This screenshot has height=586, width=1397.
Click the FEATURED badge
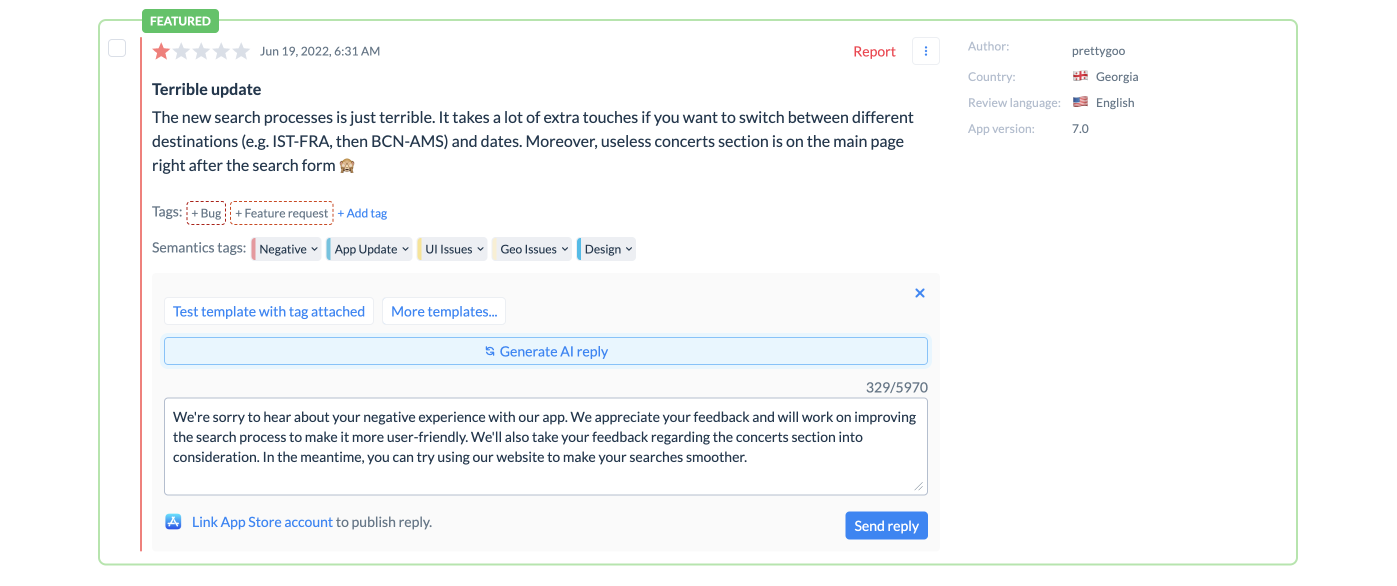tap(180, 20)
